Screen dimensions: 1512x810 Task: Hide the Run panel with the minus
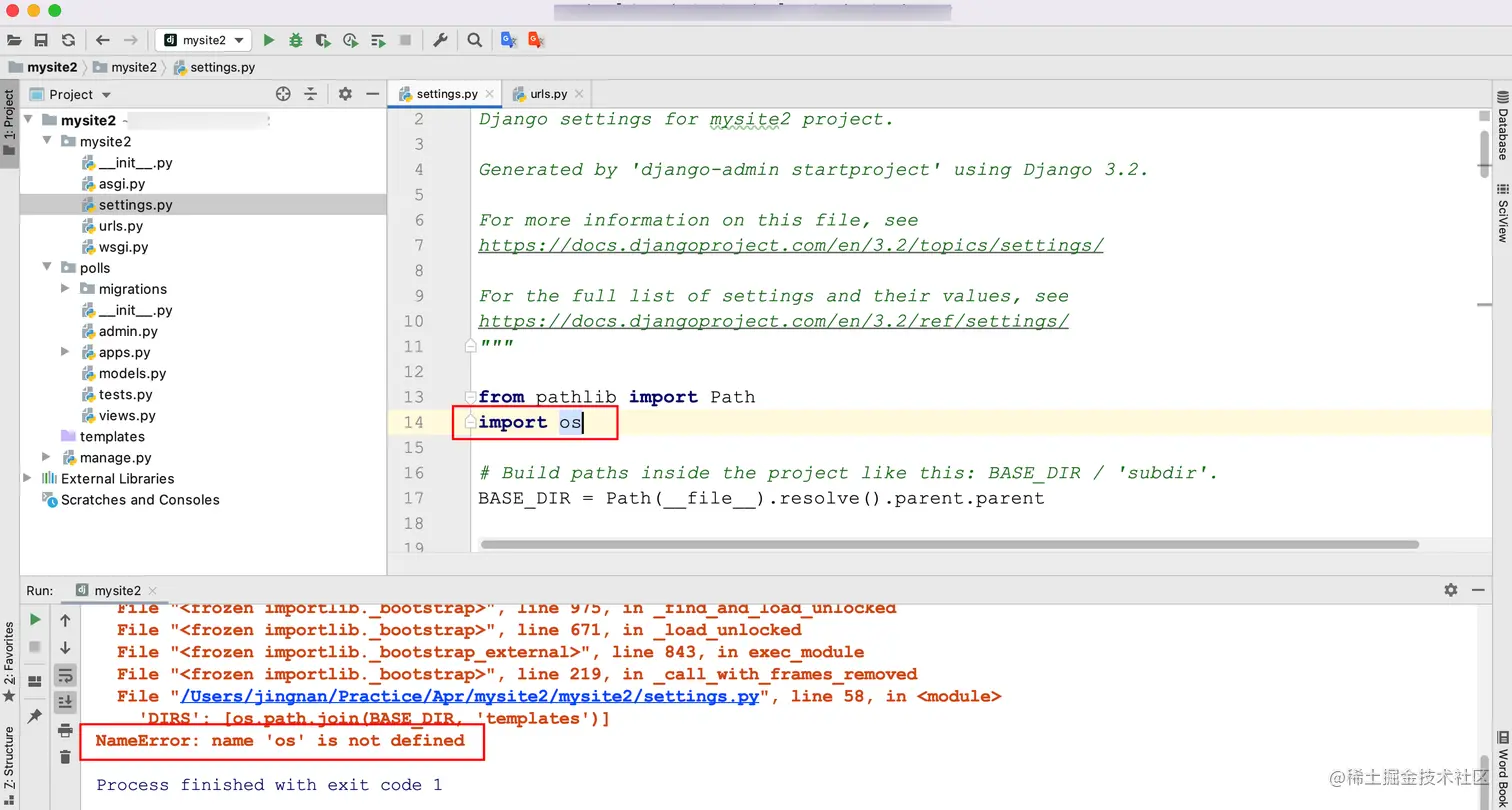point(1479,590)
